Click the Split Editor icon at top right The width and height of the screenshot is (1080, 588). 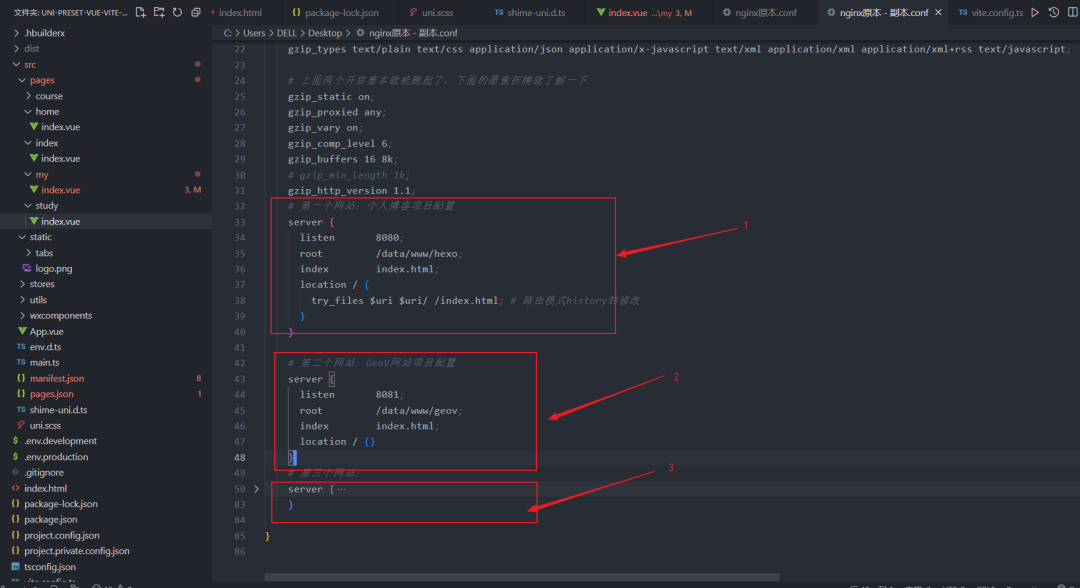coord(1073,13)
